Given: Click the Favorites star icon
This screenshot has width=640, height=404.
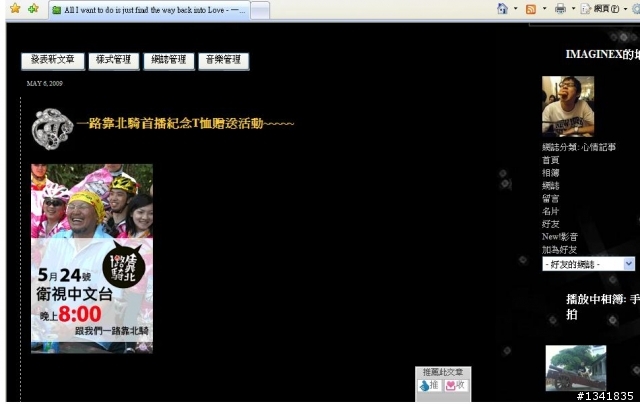Looking at the screenshot, I should [15, 8].
